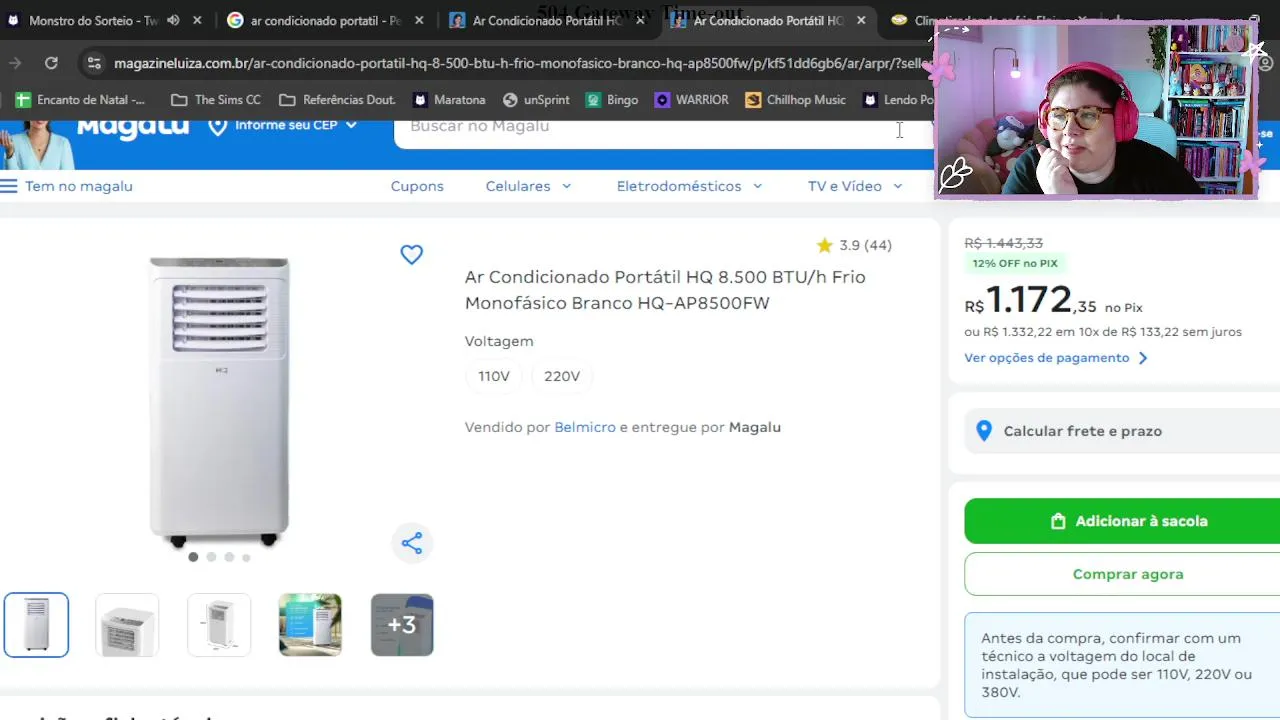Viewport: 1280px width, 720px height.
Task: Click Calcular frete e prazo
Action: tap(1122, 431)
